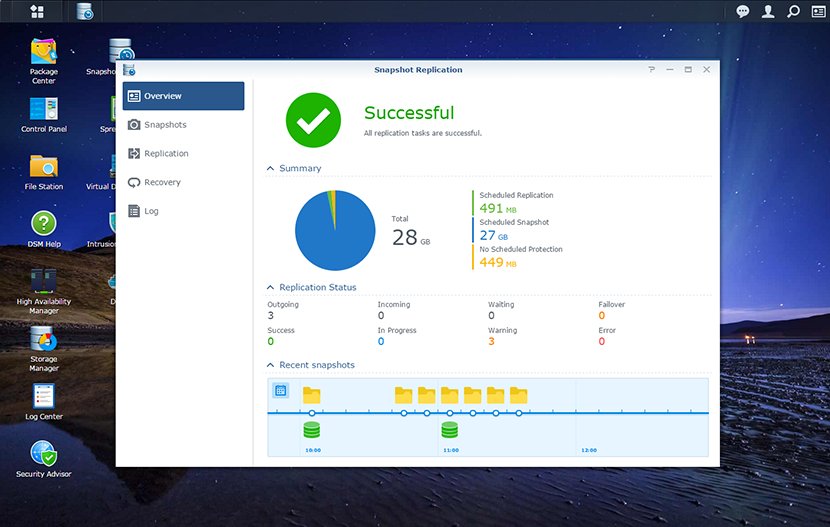Click the green database icon at 11:00
Screen dimensions: 830x527
[449, 430]
